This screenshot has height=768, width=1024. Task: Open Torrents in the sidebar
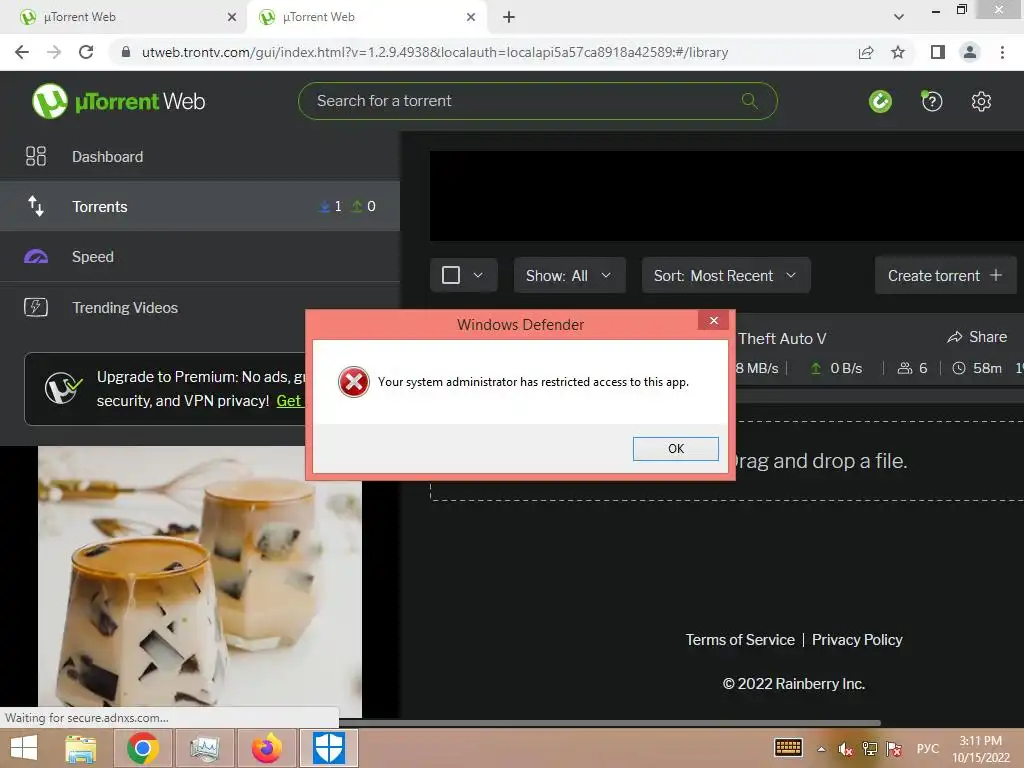200,206
